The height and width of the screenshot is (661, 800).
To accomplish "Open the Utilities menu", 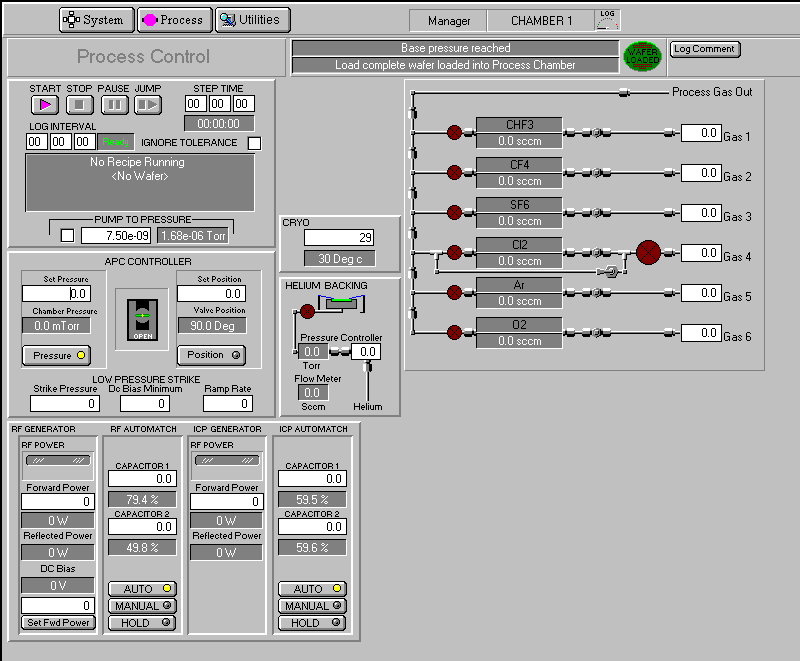I will click(253, 19).
